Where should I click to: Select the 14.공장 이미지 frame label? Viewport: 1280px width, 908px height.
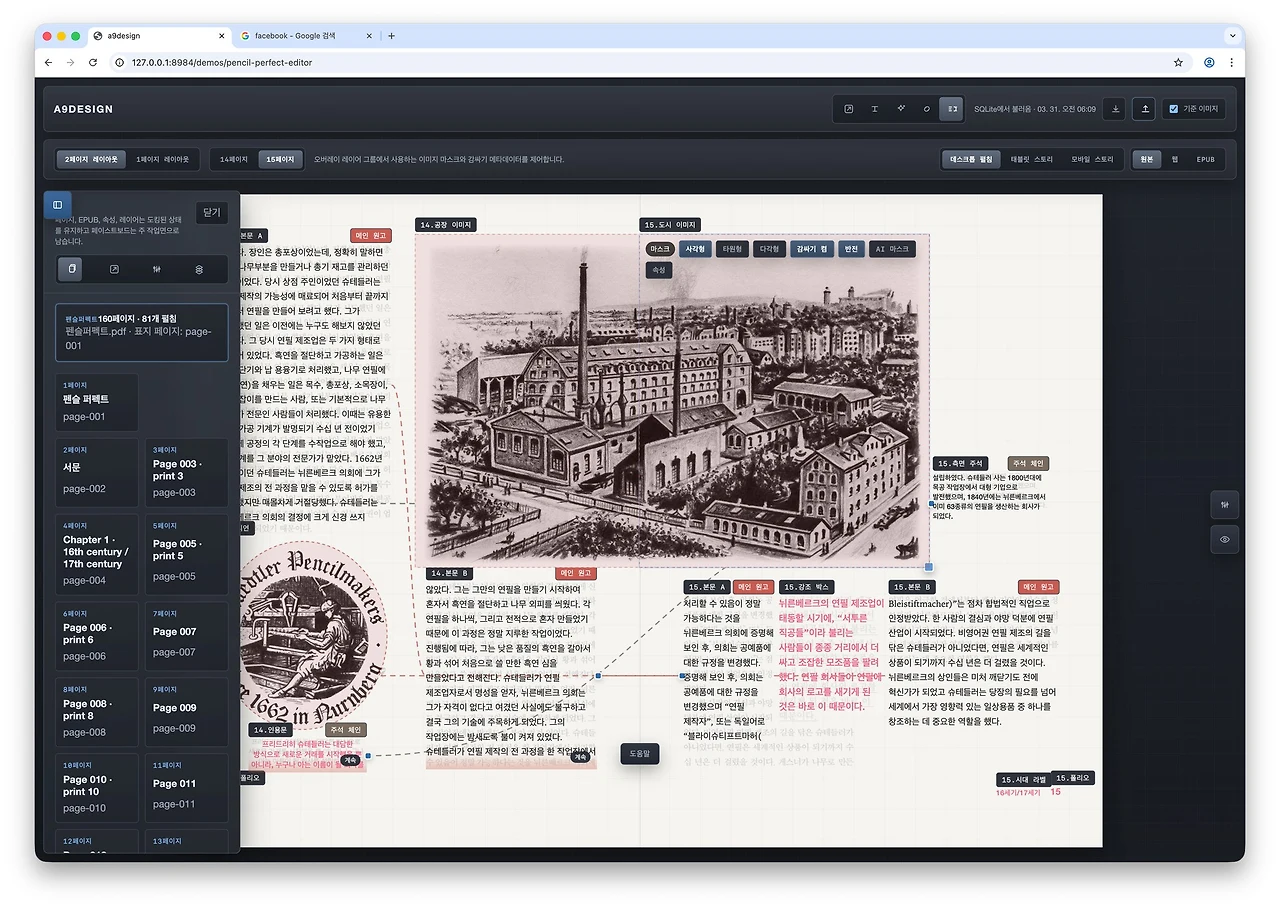[x=446, y=225]
